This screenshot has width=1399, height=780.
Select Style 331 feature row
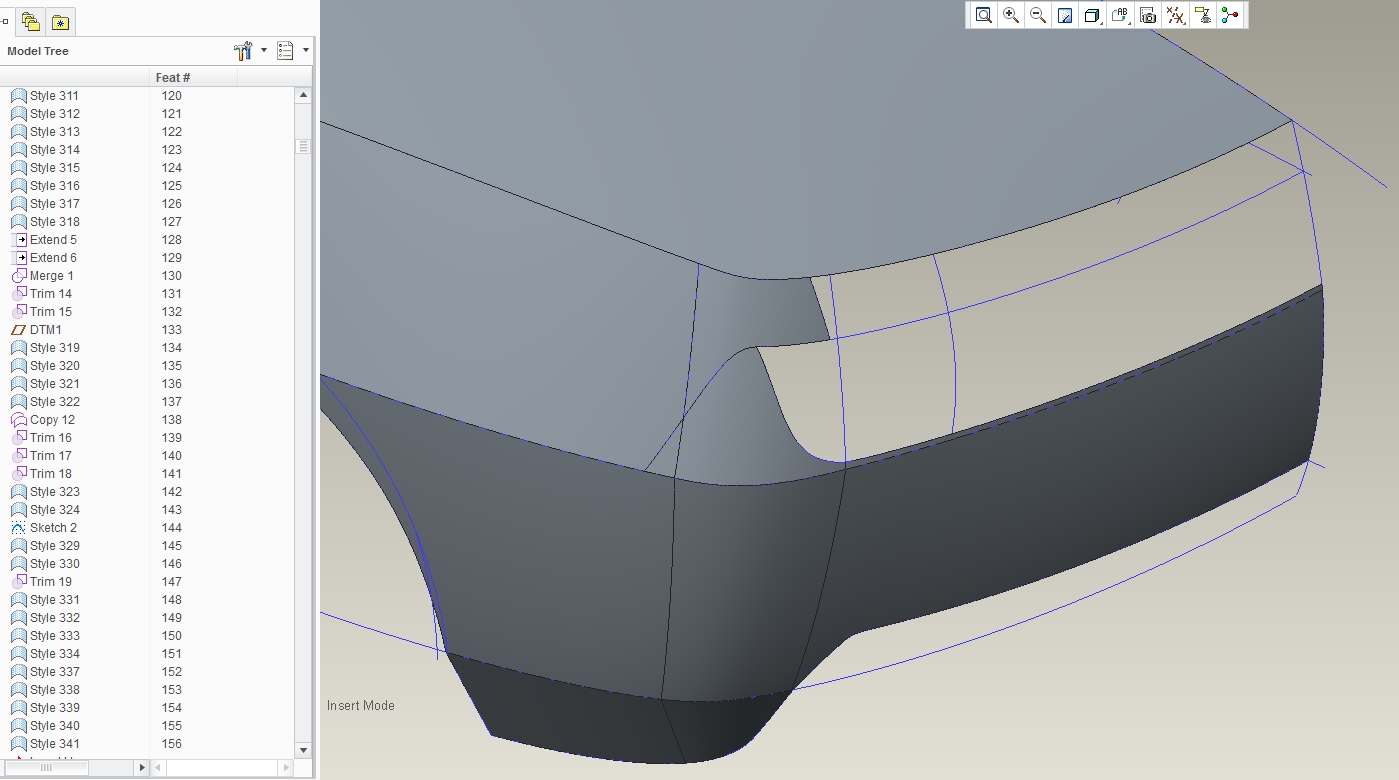click(54, 600)
